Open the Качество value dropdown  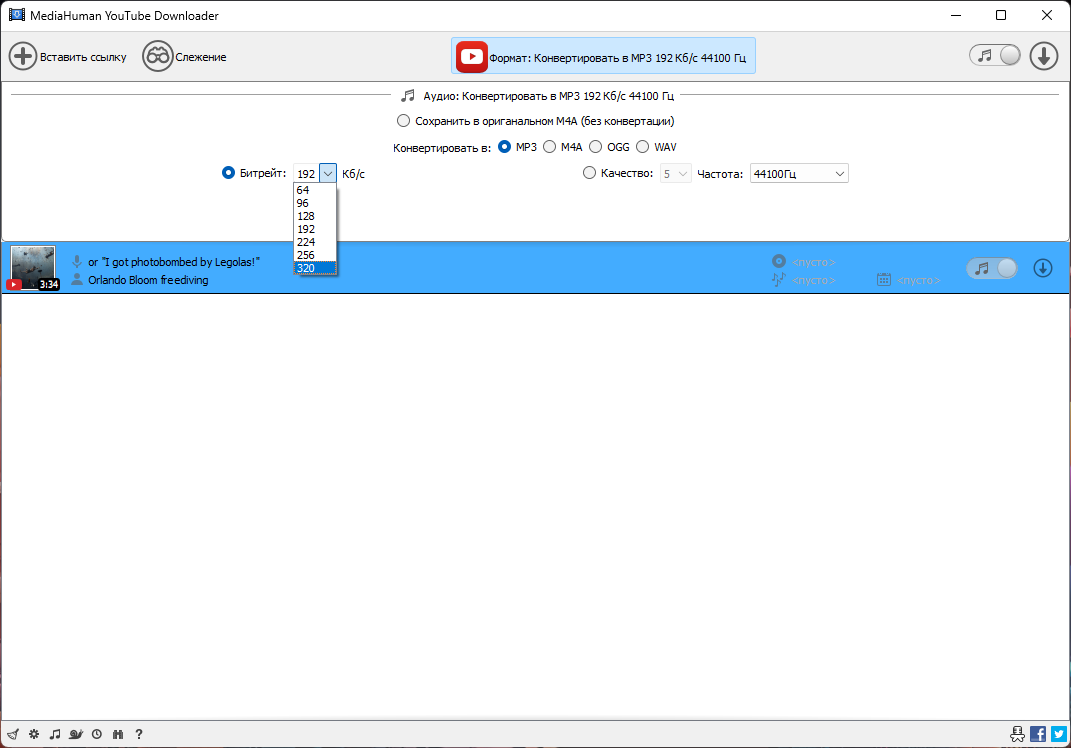[x=676, y=174]
